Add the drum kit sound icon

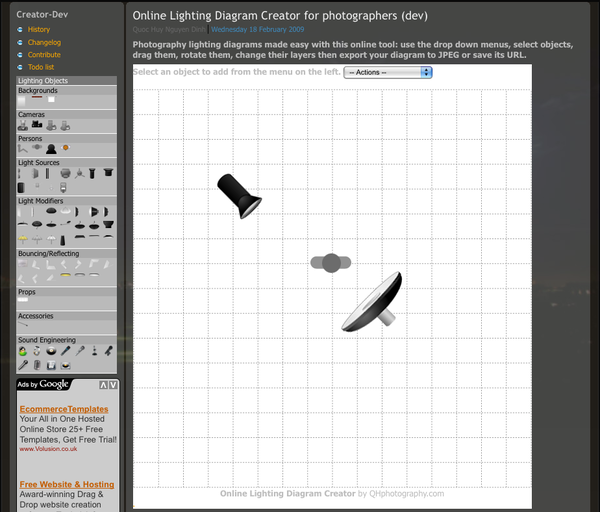tap(37, 351)
